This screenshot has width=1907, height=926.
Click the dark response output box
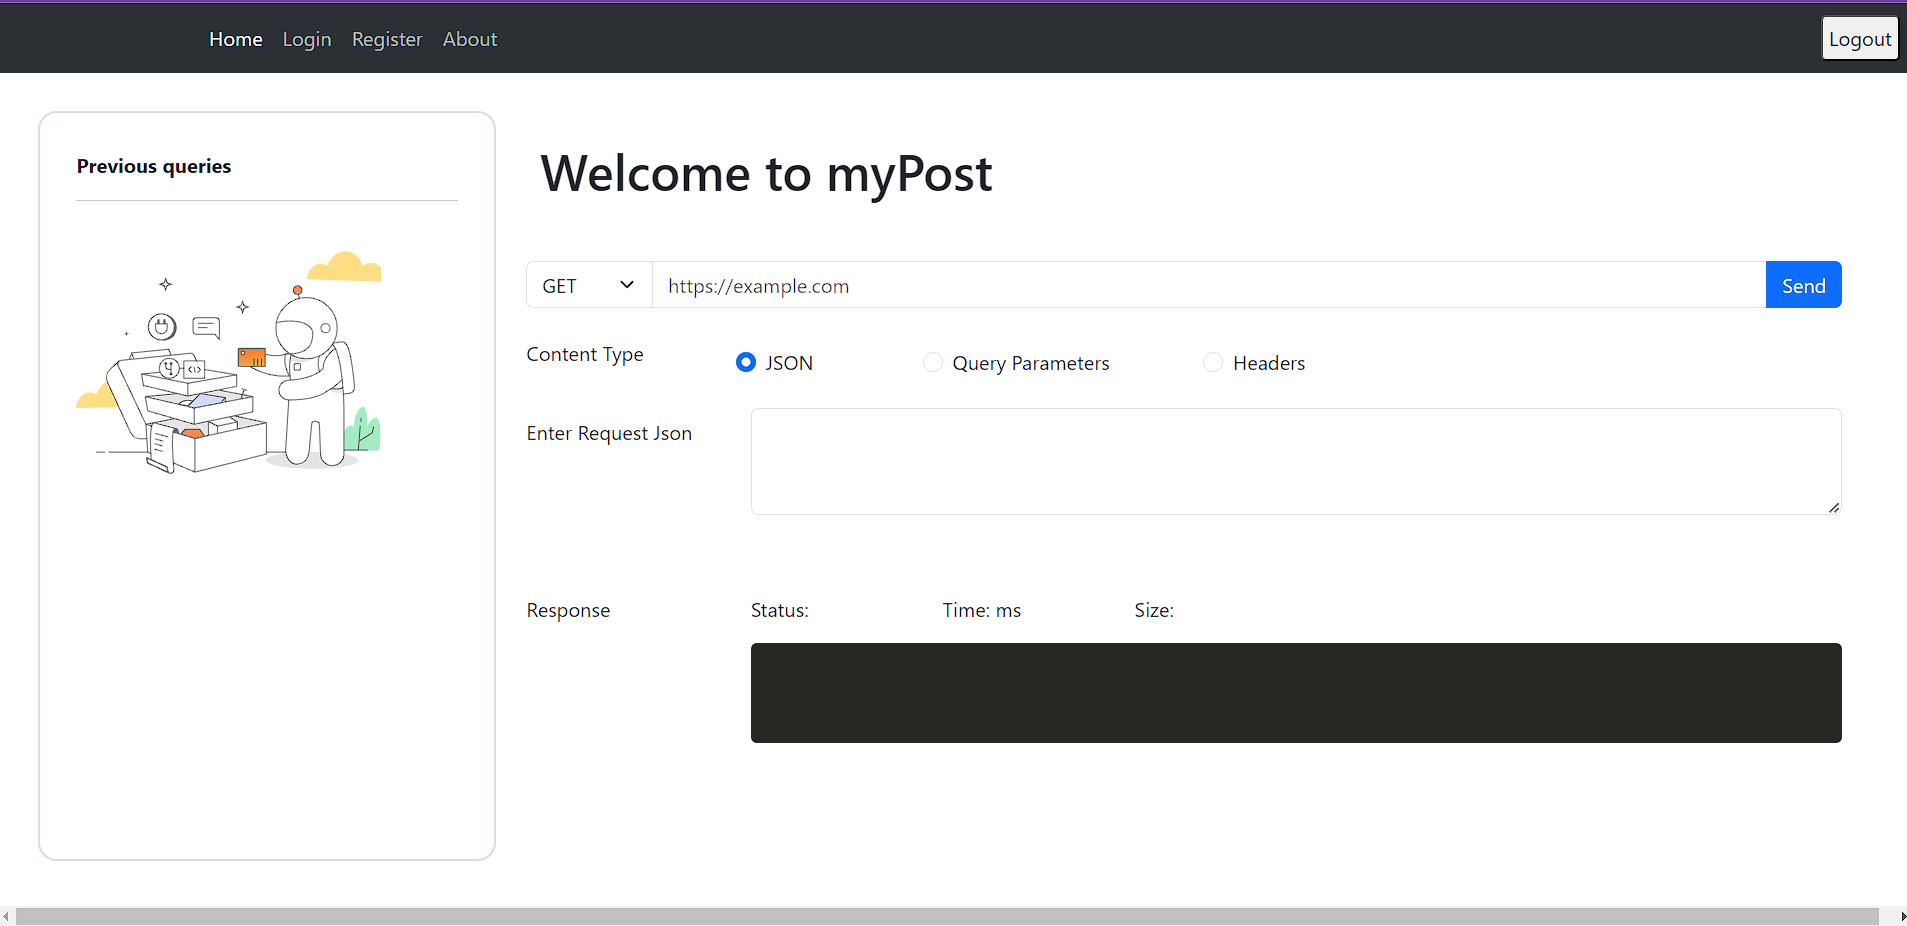coord(1295,693)
